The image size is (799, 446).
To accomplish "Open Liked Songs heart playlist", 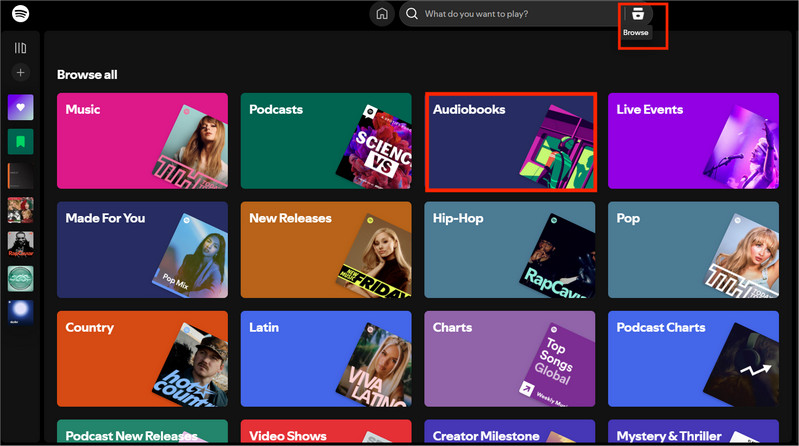I will (20, 107).
